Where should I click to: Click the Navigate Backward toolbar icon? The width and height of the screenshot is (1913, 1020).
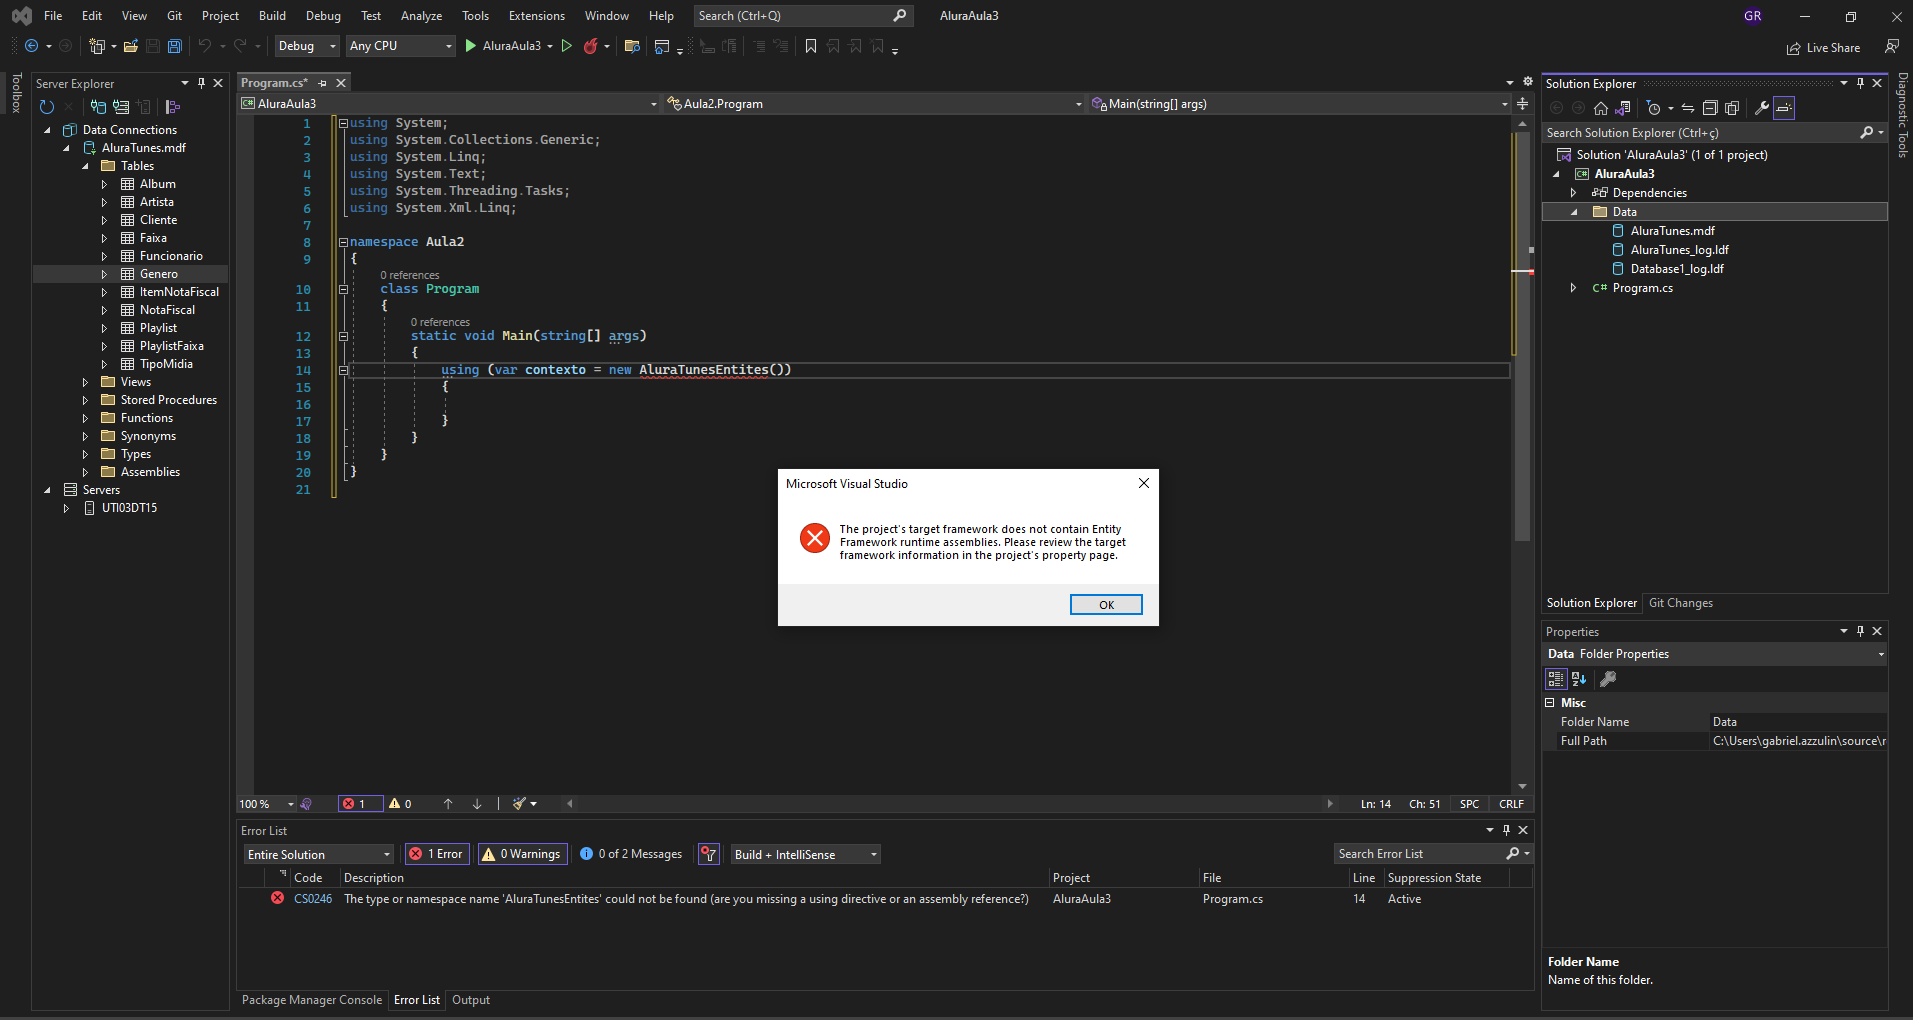(32, 46)
